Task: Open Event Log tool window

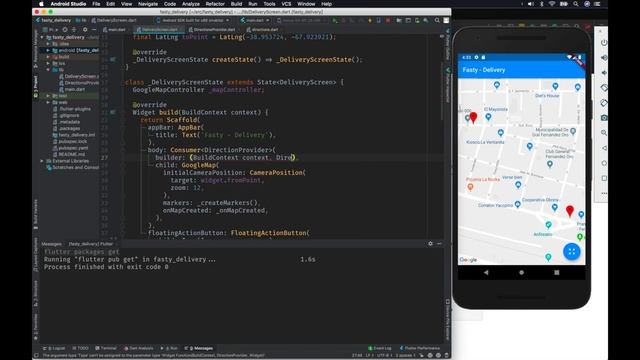Action: pyautogui.click(x=380, y=348)
